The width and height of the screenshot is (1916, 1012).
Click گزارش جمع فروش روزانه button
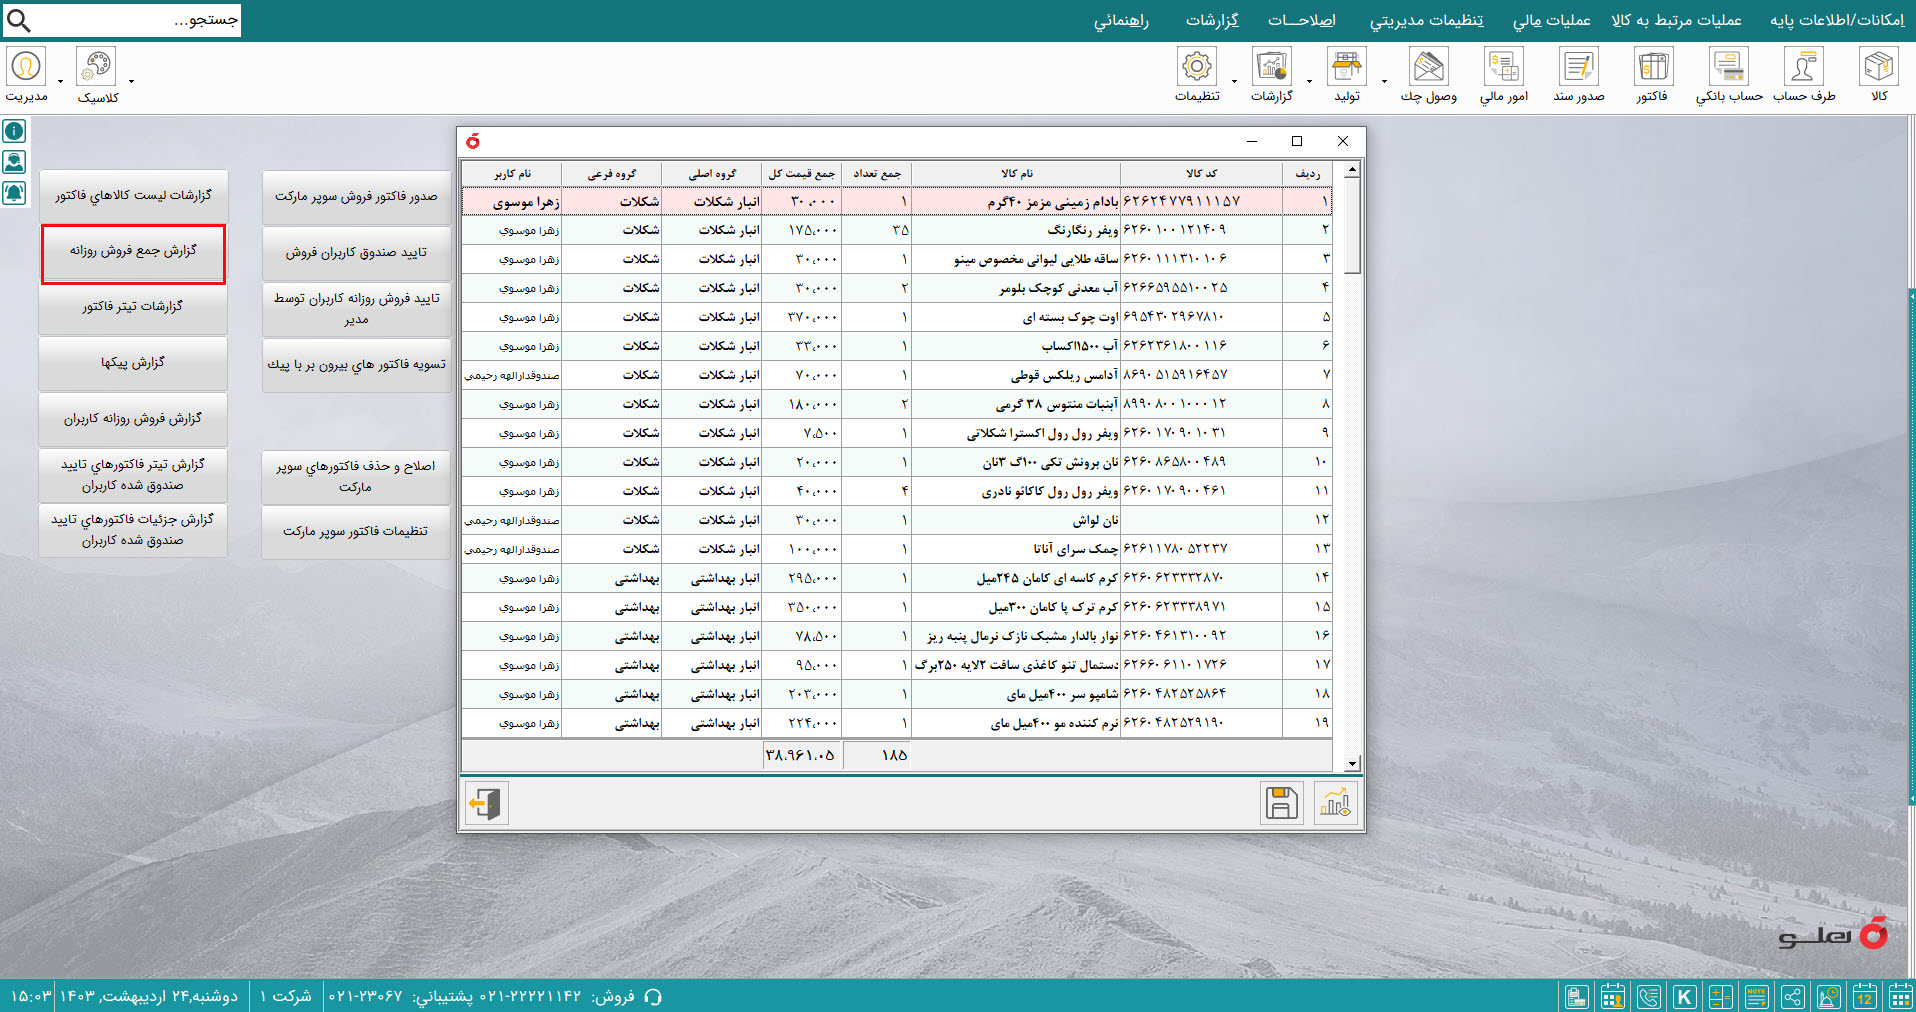click(133, 251)
